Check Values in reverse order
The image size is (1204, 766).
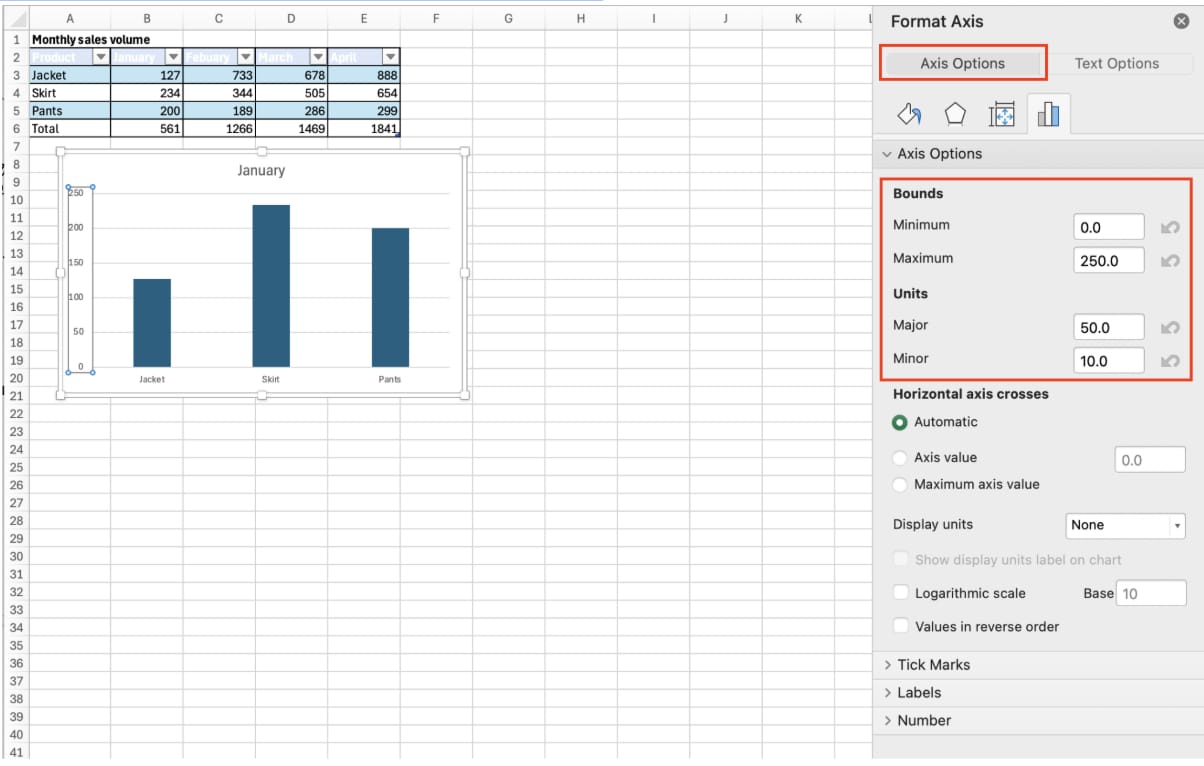[901, 627]
